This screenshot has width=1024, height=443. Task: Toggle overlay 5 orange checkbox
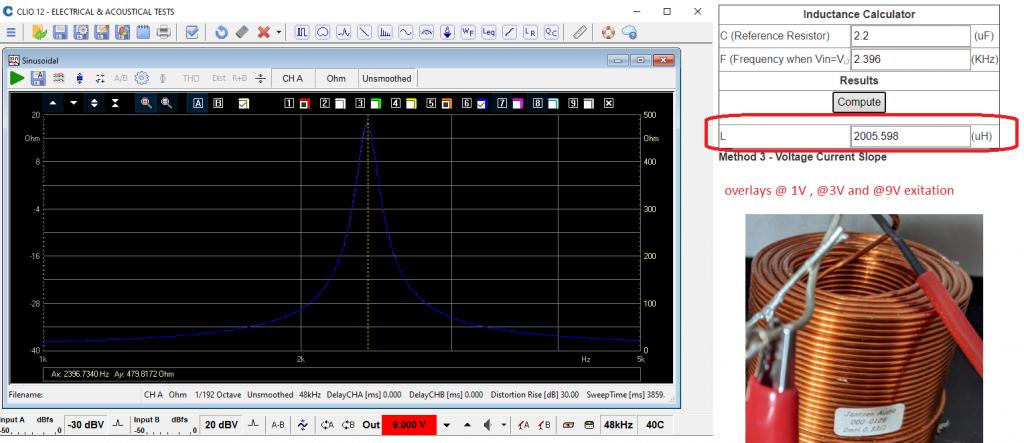pos(446,104)
